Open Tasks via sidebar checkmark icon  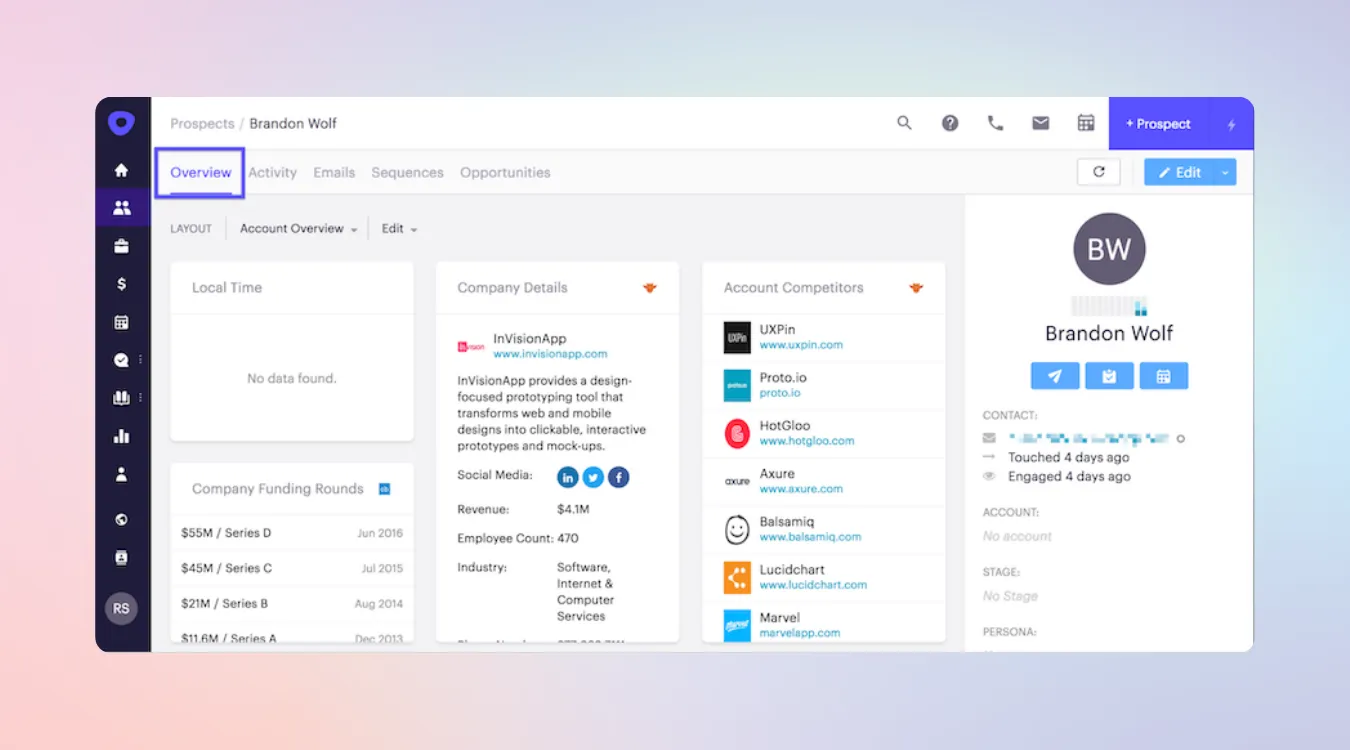coord(122,360)
